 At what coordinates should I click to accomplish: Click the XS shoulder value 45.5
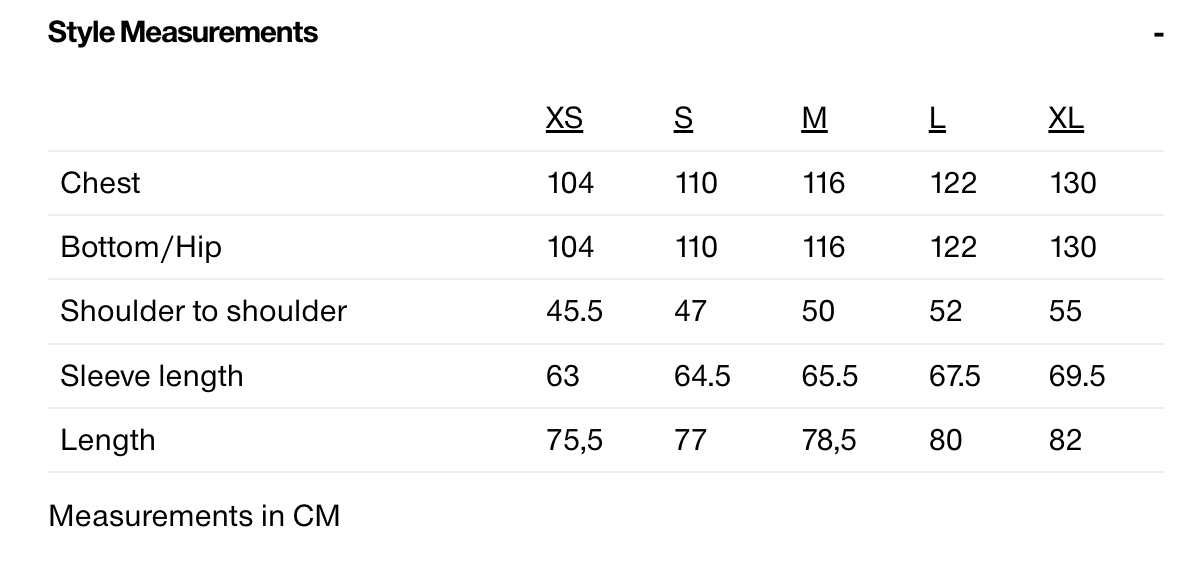574,311
